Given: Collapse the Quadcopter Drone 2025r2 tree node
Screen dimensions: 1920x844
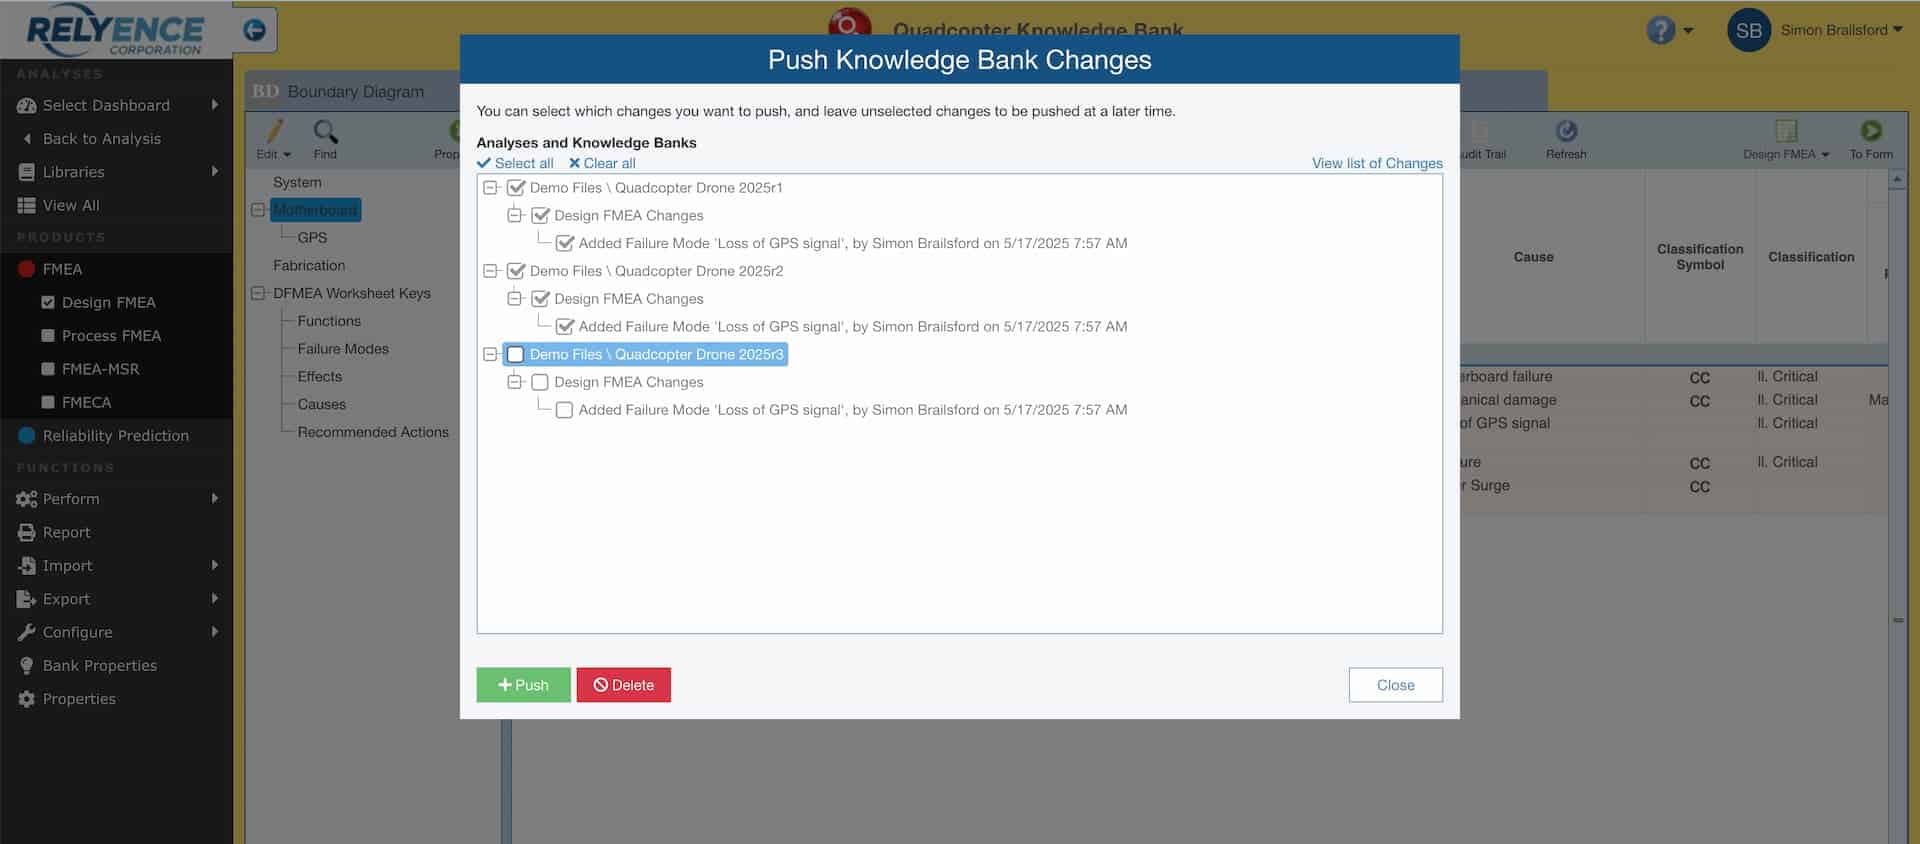Looking at the screenshot, I should point(490,271).
